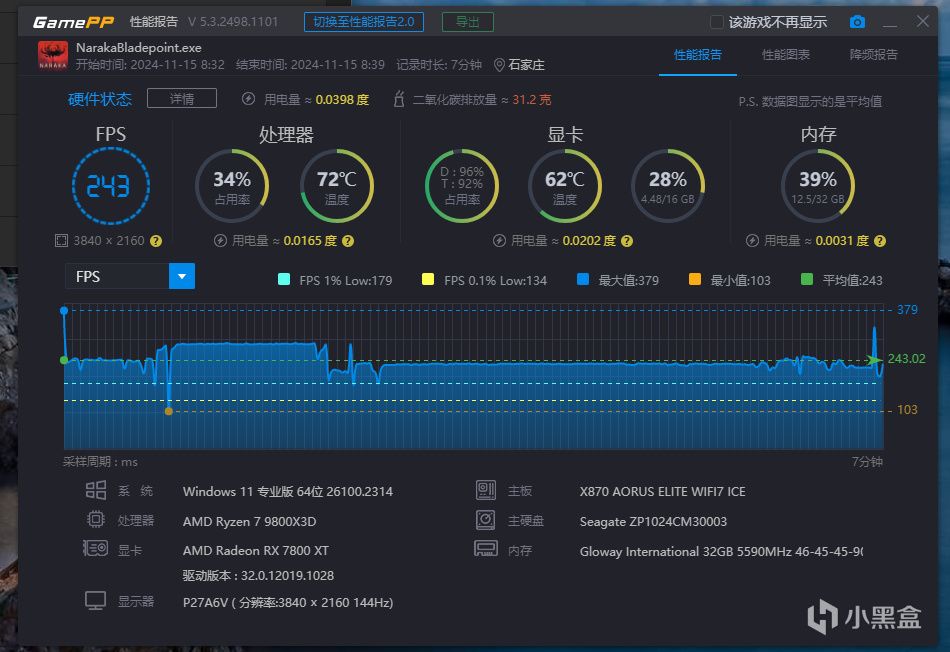Click the help icon next to 0.0202 度

coord(627,241)
